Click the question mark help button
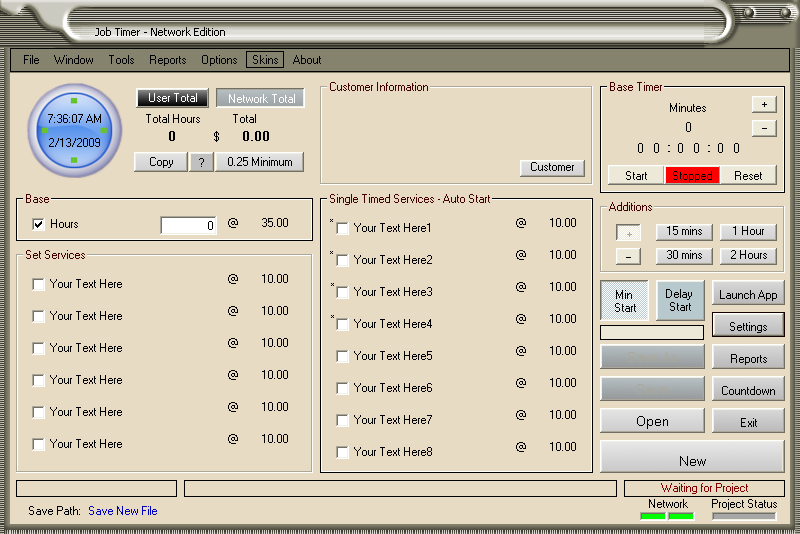 (x=202, y=162)
